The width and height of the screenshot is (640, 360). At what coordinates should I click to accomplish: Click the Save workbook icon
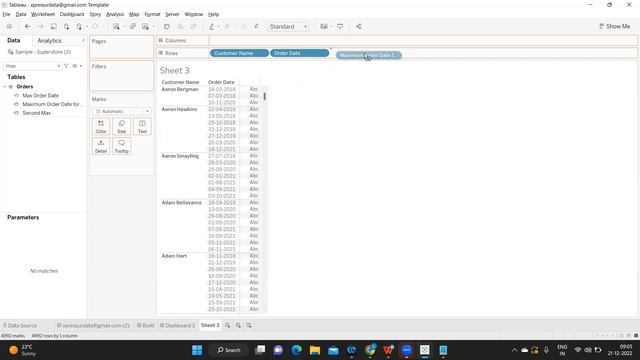point(53,27)
